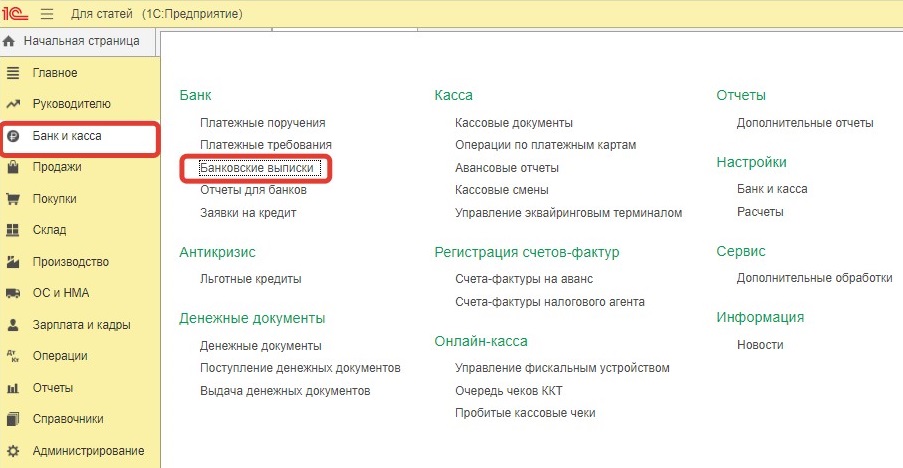Click the Главное section list icon
Viewport: 903px width, 468px height.
coord(13,73)
